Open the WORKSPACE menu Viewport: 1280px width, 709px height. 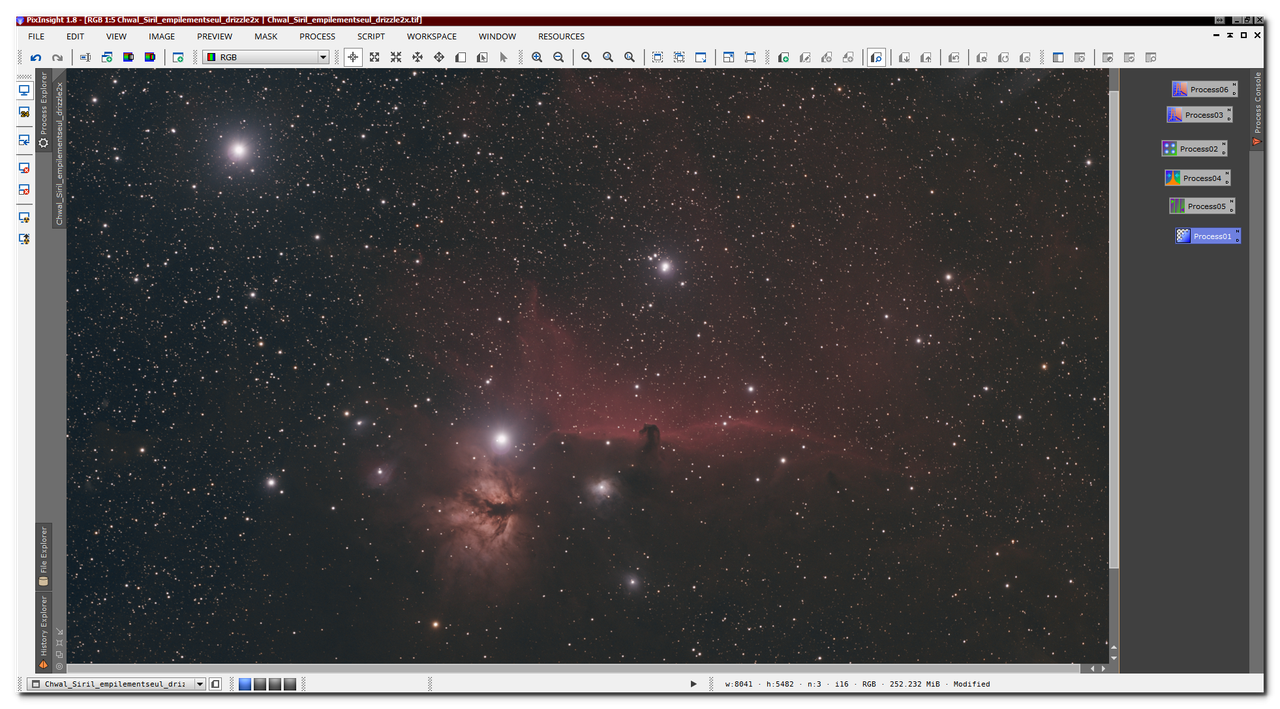(x=432, y=36)
